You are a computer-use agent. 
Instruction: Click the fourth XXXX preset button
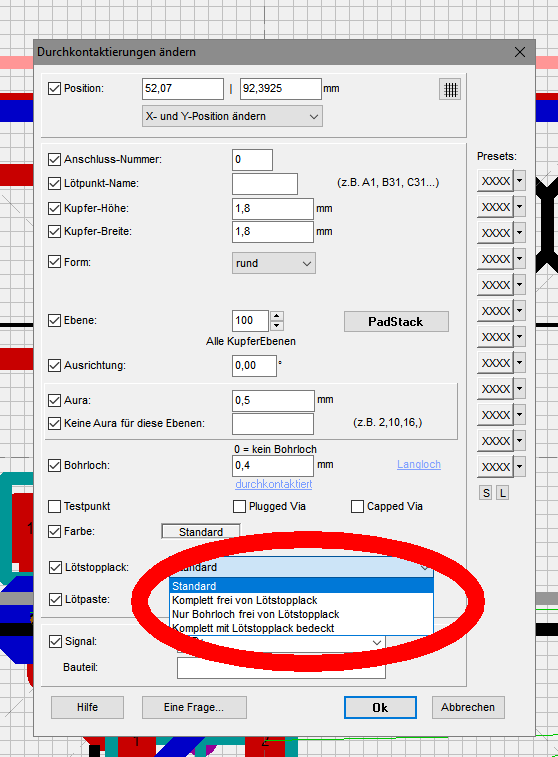[495, 259]
